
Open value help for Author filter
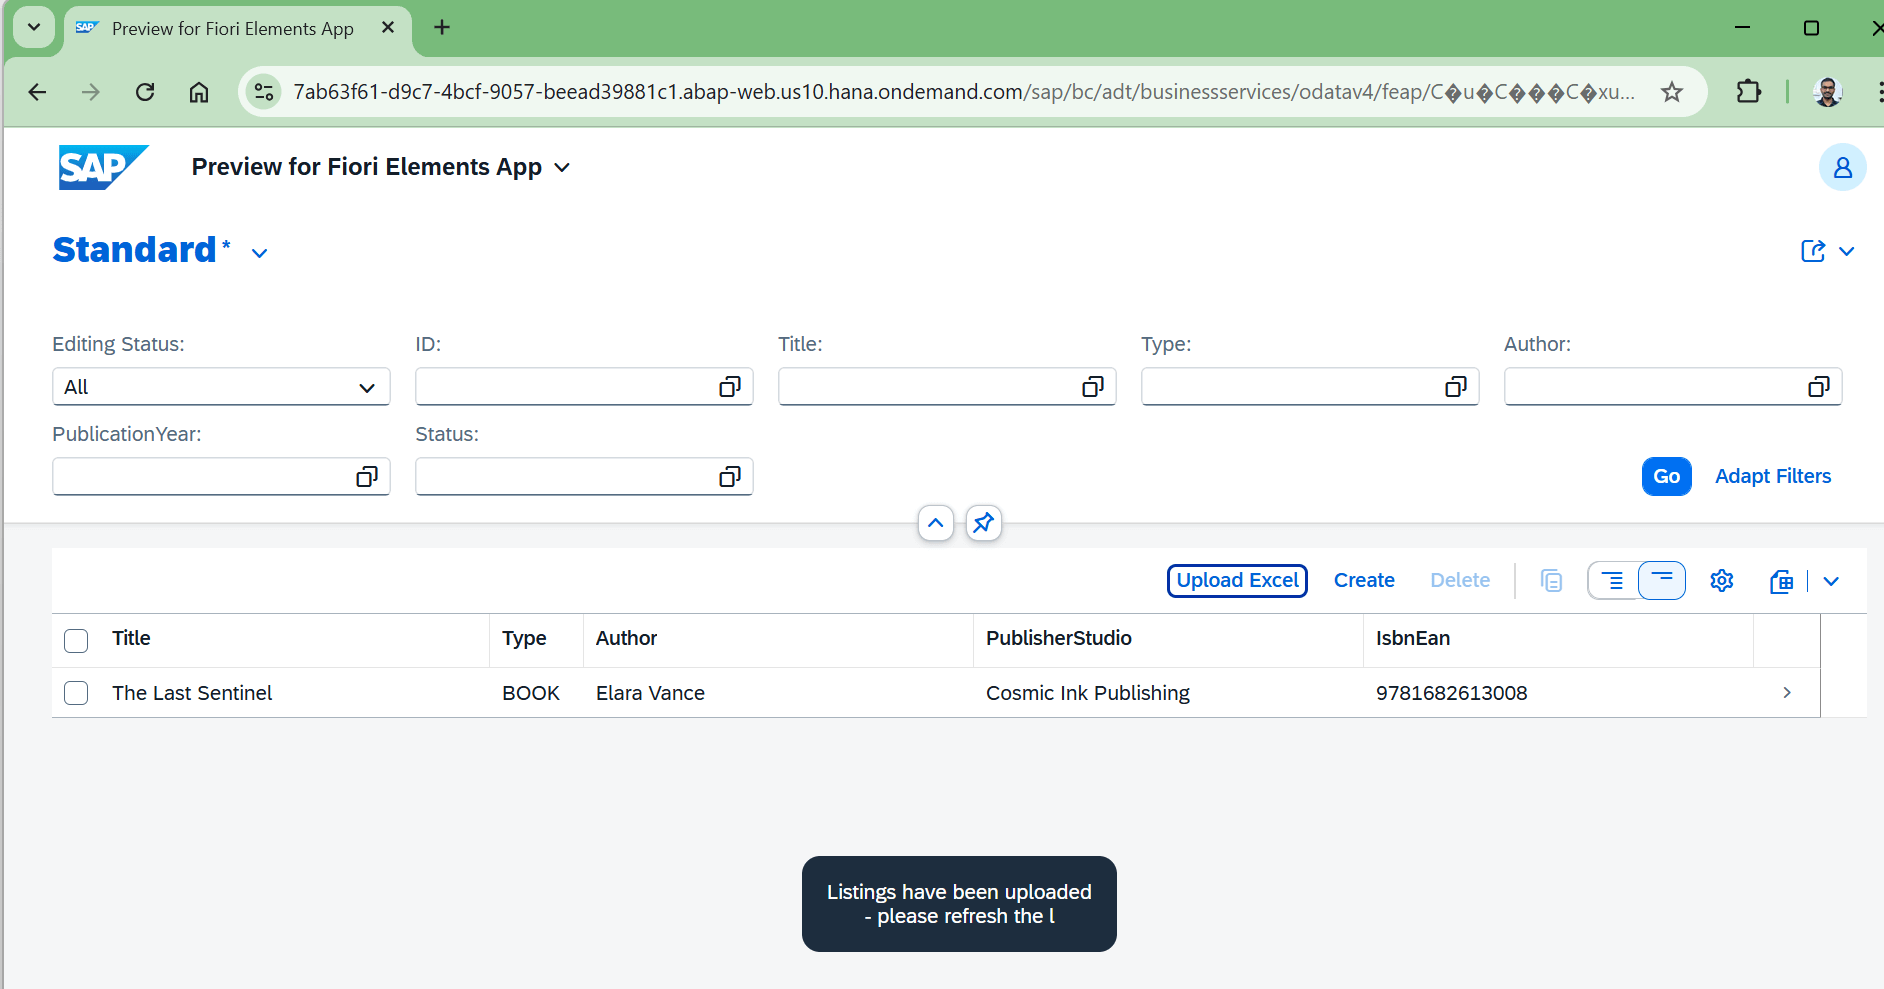pos(1818,387)
